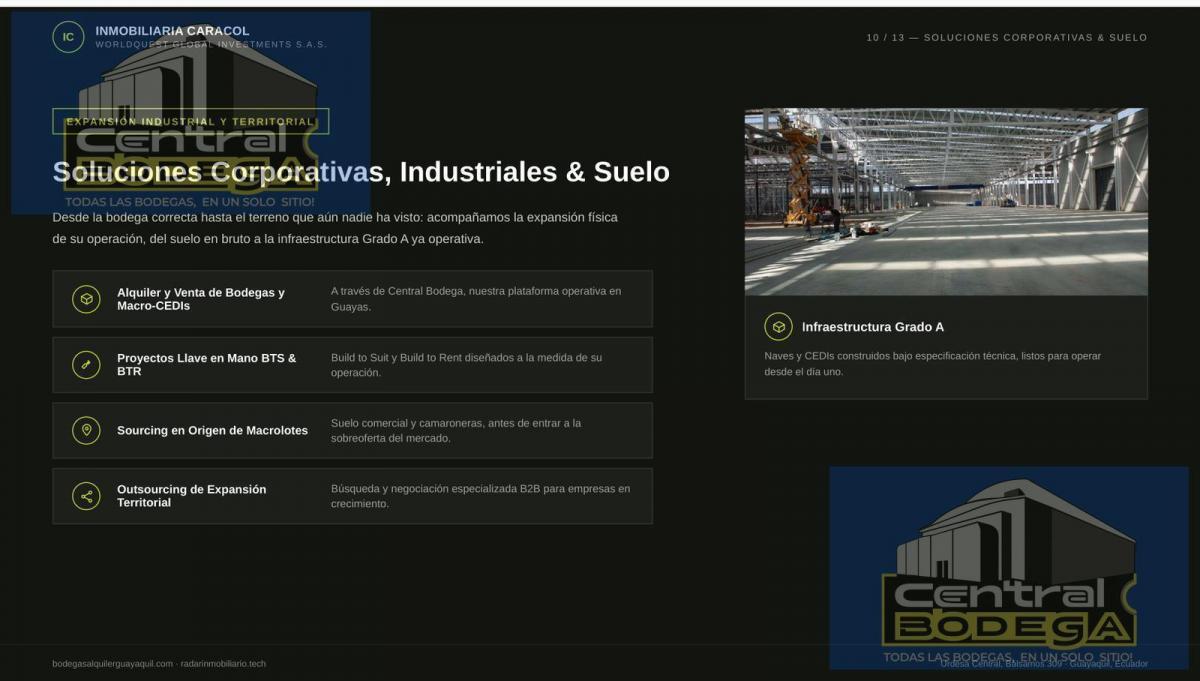Click the Soluciones Corporativas, Industriales & Suelo headline

361,172
